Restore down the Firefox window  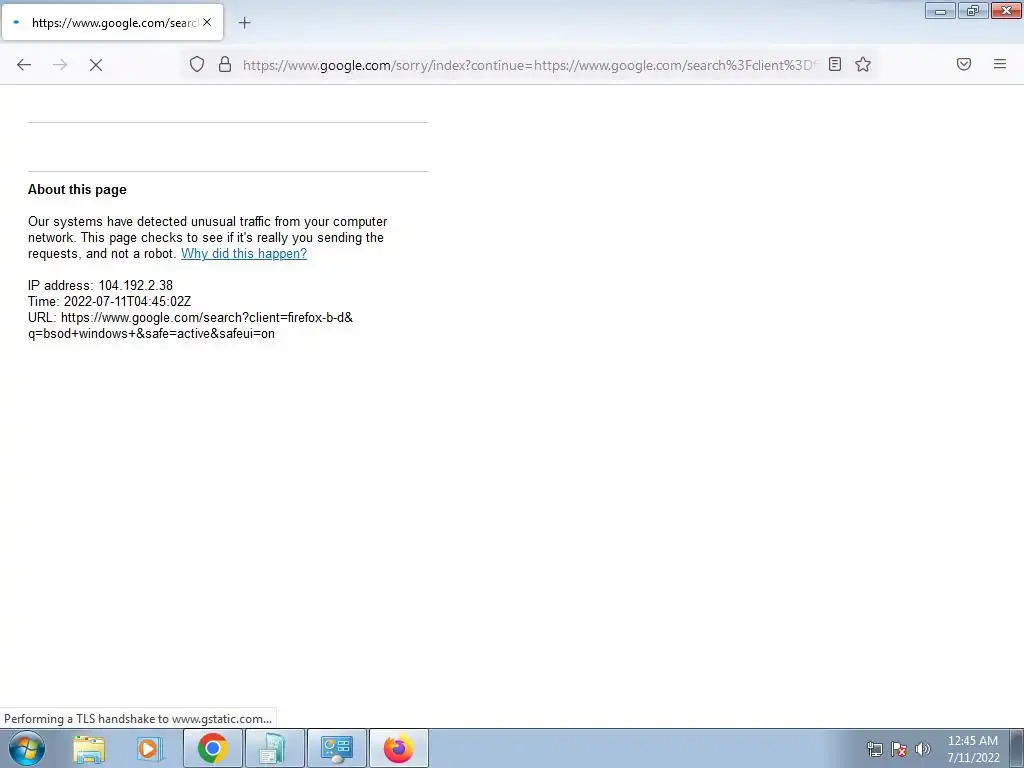[x=973, y=10]
